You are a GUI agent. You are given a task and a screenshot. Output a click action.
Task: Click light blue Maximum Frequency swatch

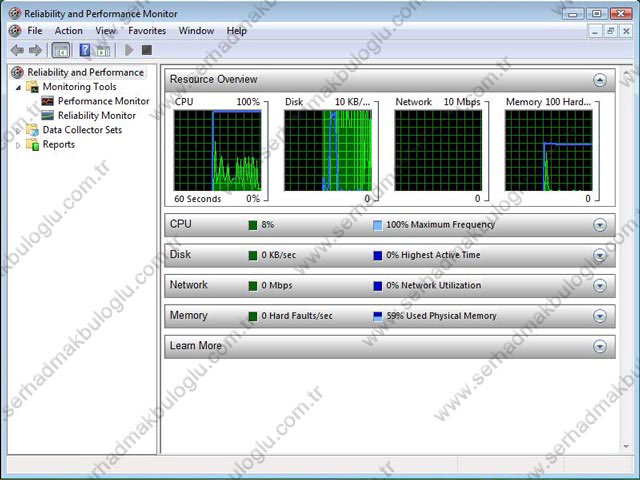(x=378, y=225)
